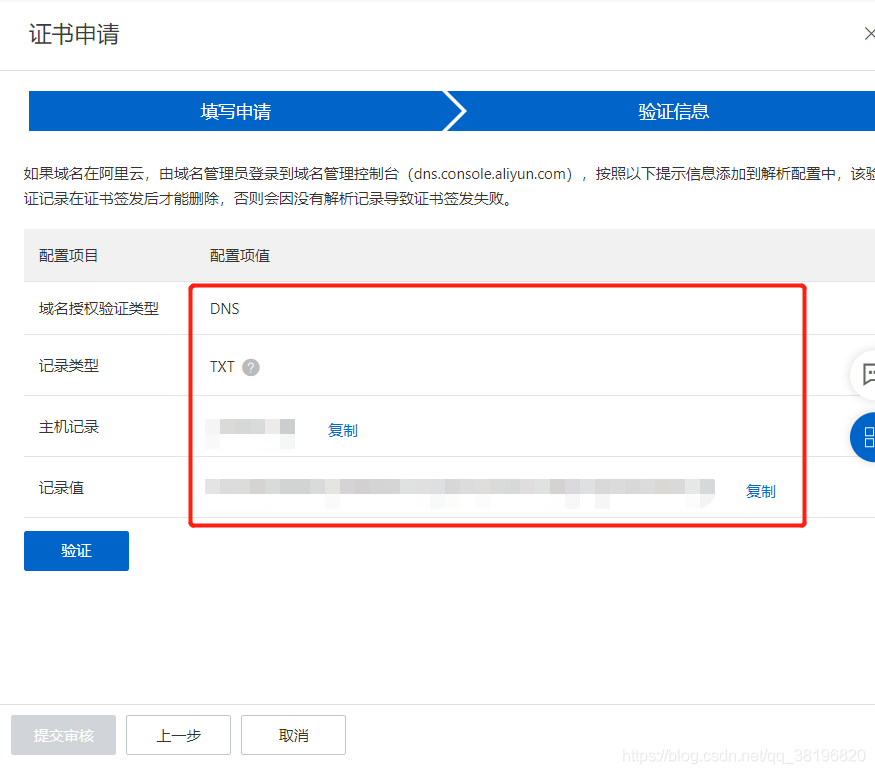
Task: Open the chat support floating icon
Action: [x=865, y=375]
